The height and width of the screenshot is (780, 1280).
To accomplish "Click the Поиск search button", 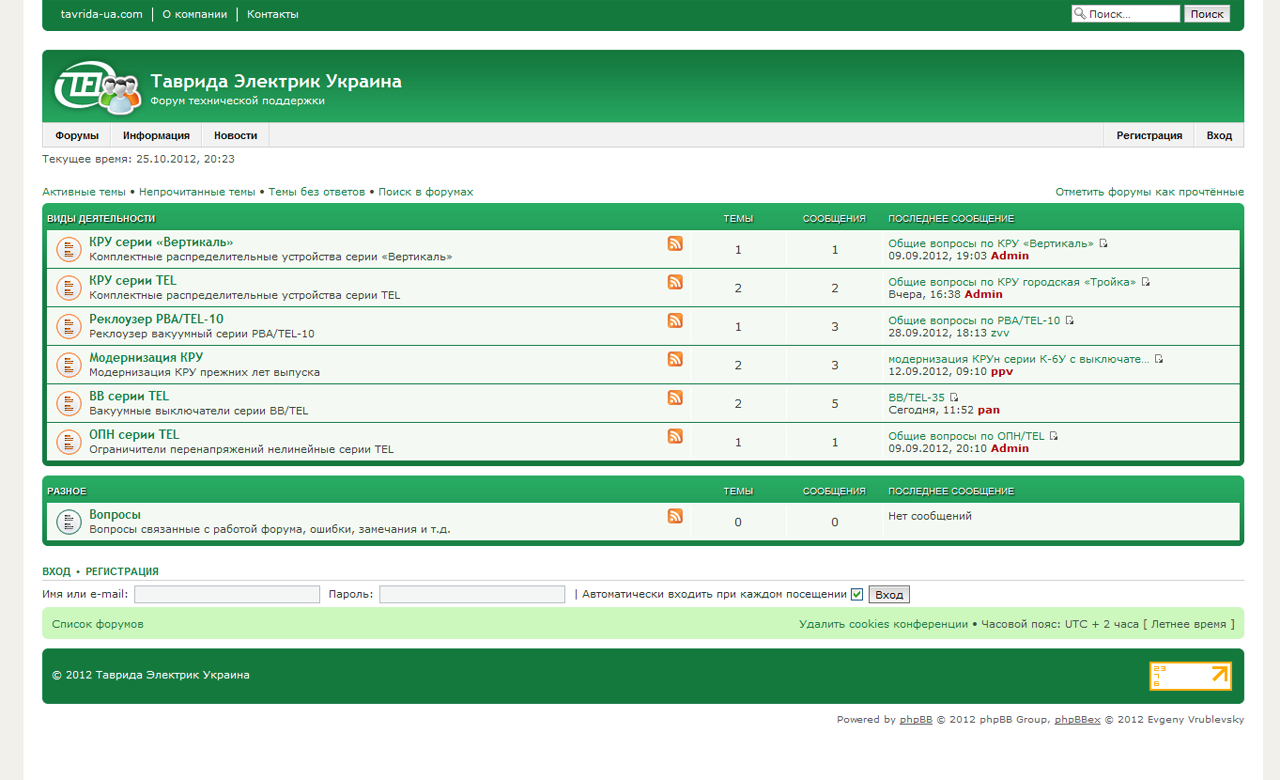I will (x=1207, y=14).
